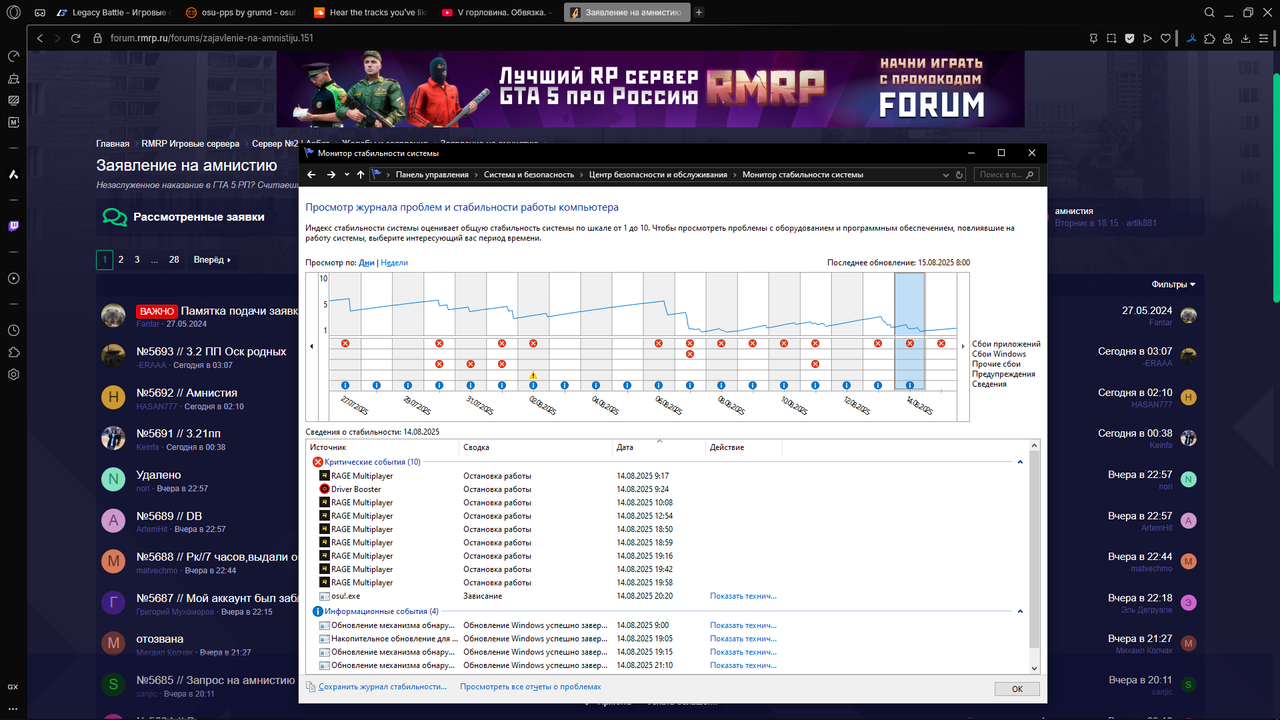
Task: Switch chart view to Дни
Action: coord(366,262)
